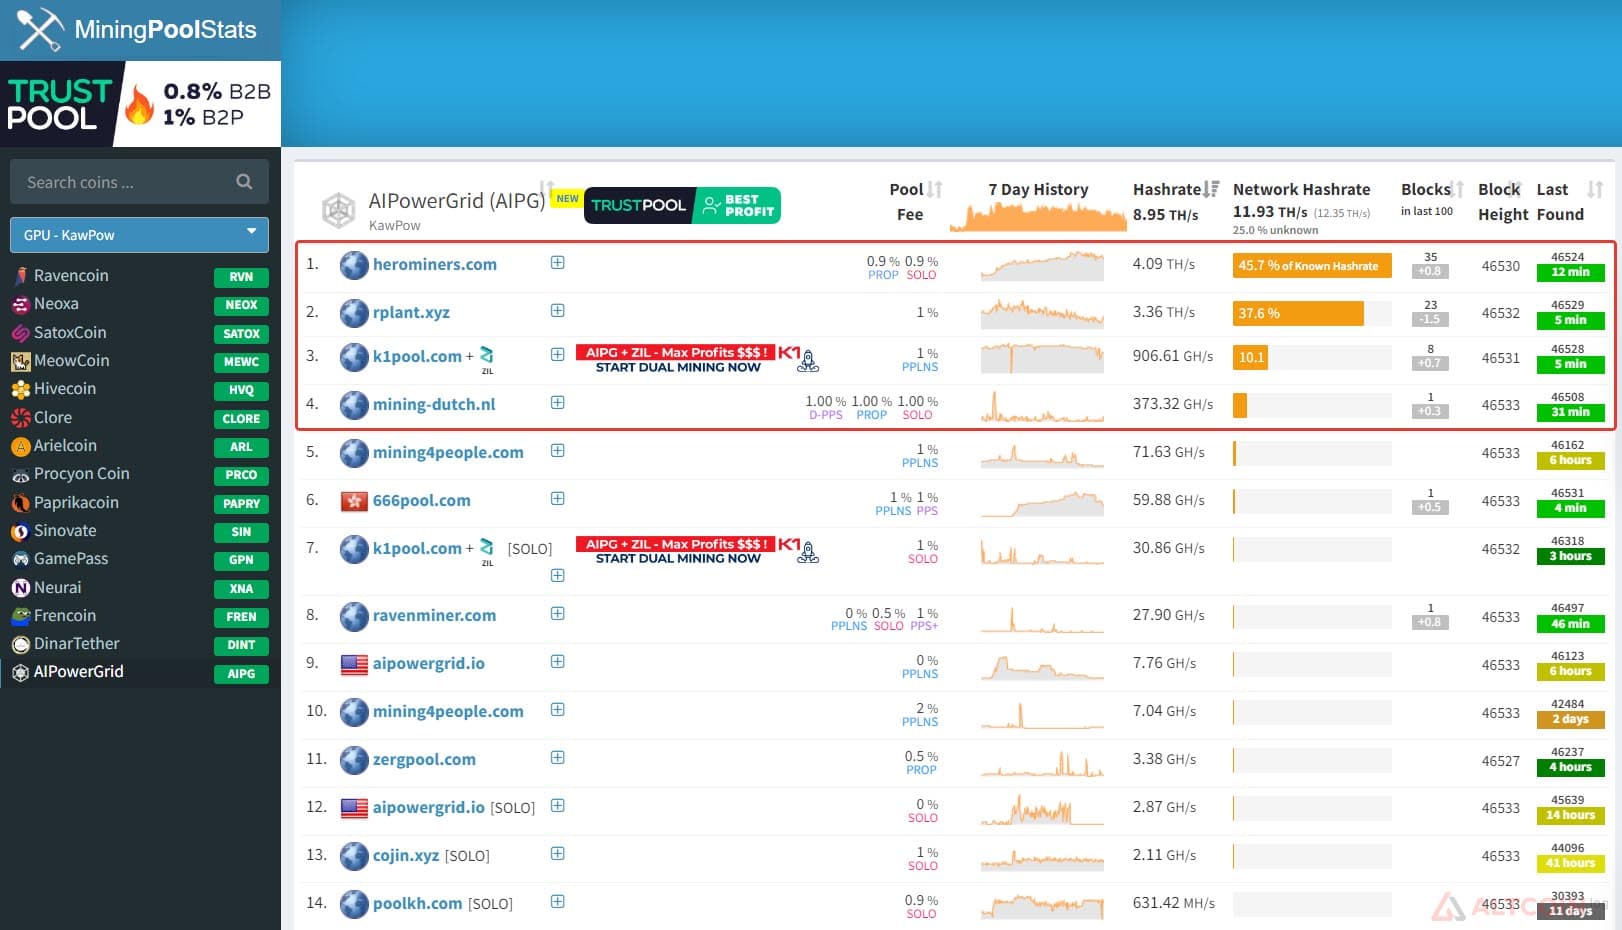This screenshot has width=1622, height=930.
Task: Click the Hivecoin flower icon
Action: coord(20,389)
